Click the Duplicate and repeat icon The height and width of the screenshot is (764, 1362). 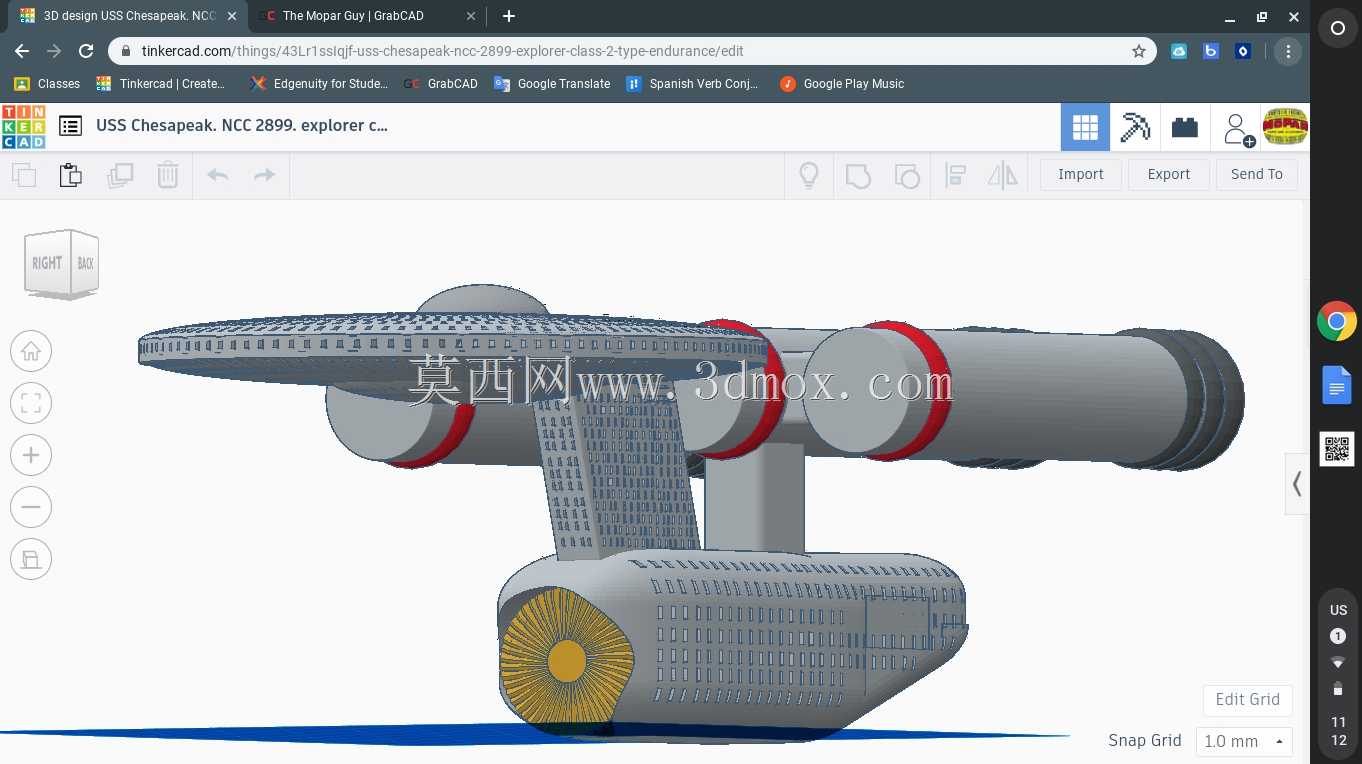click(120, 175)
